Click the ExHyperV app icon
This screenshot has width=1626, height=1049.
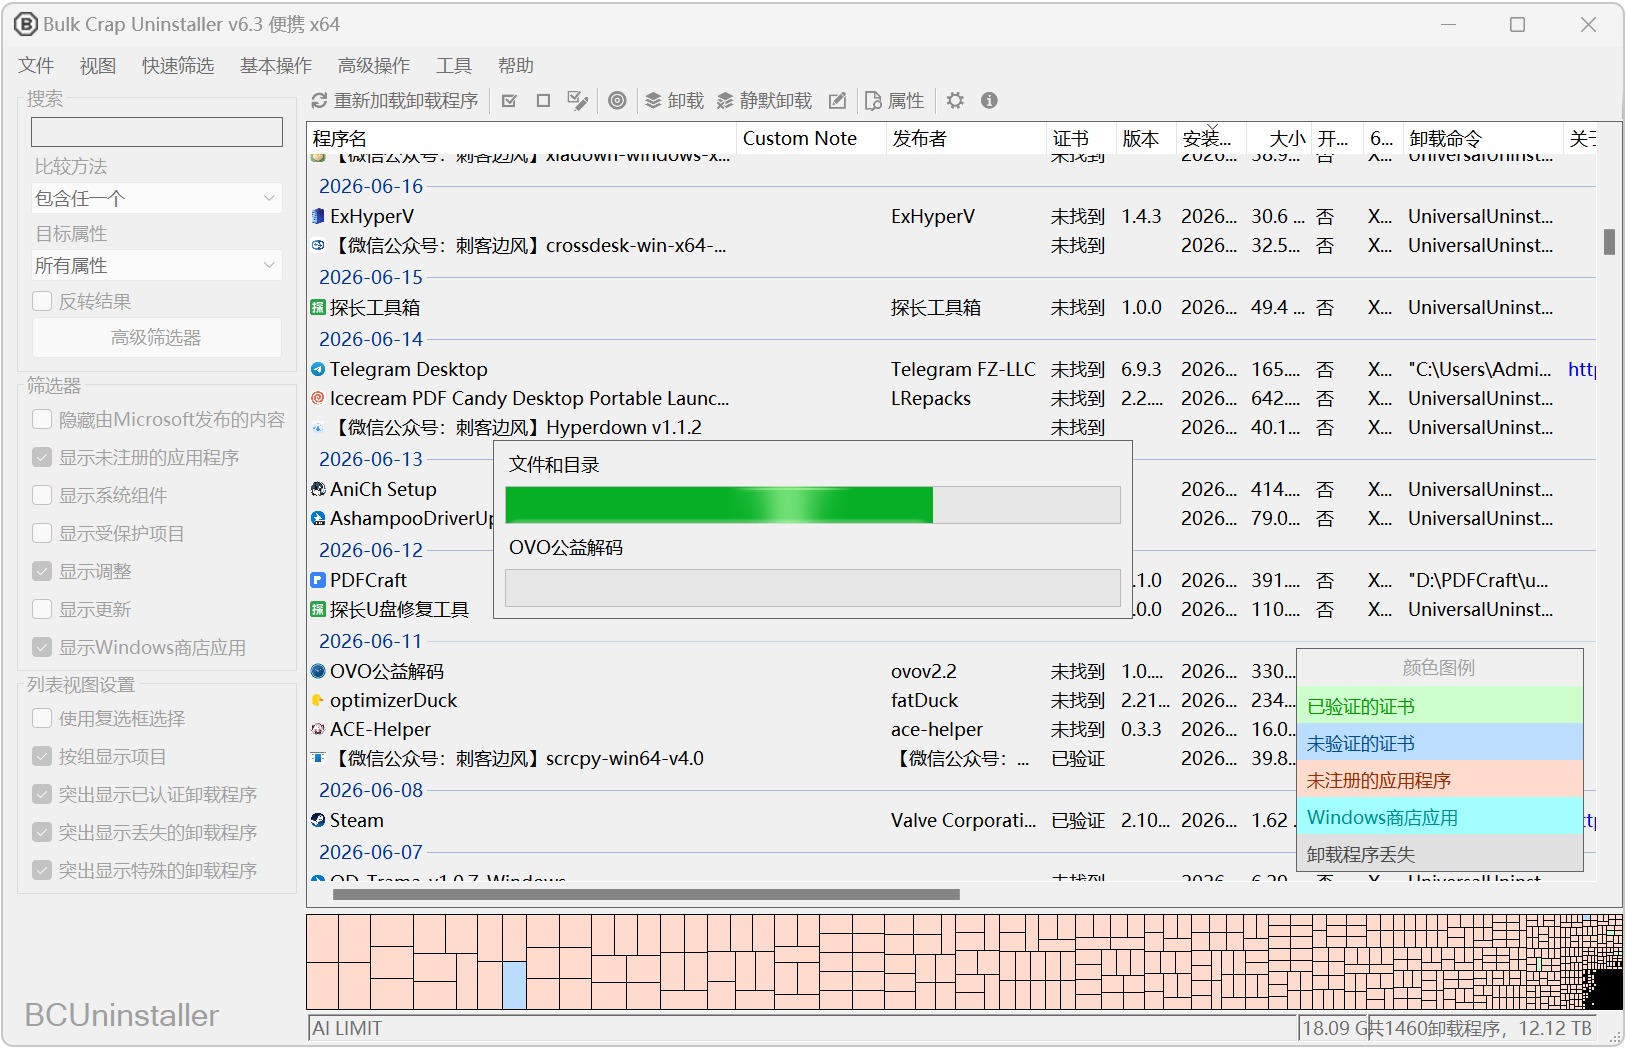click(x=318, y=216)
